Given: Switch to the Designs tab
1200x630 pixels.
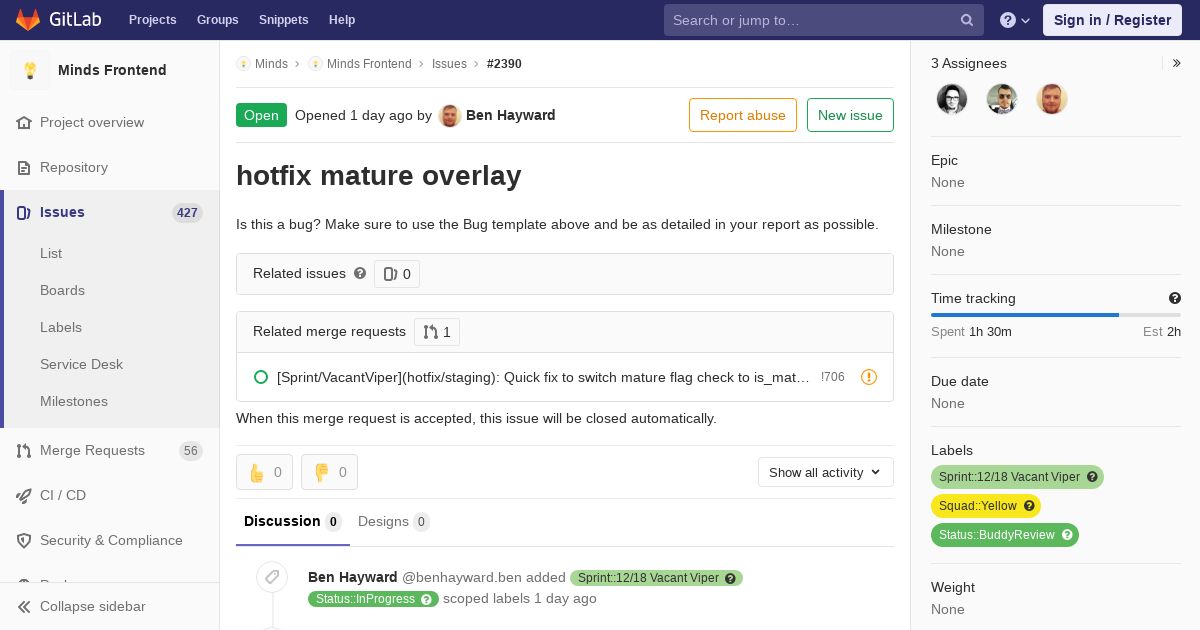Looking at the screenshot, I should [394, 521].
